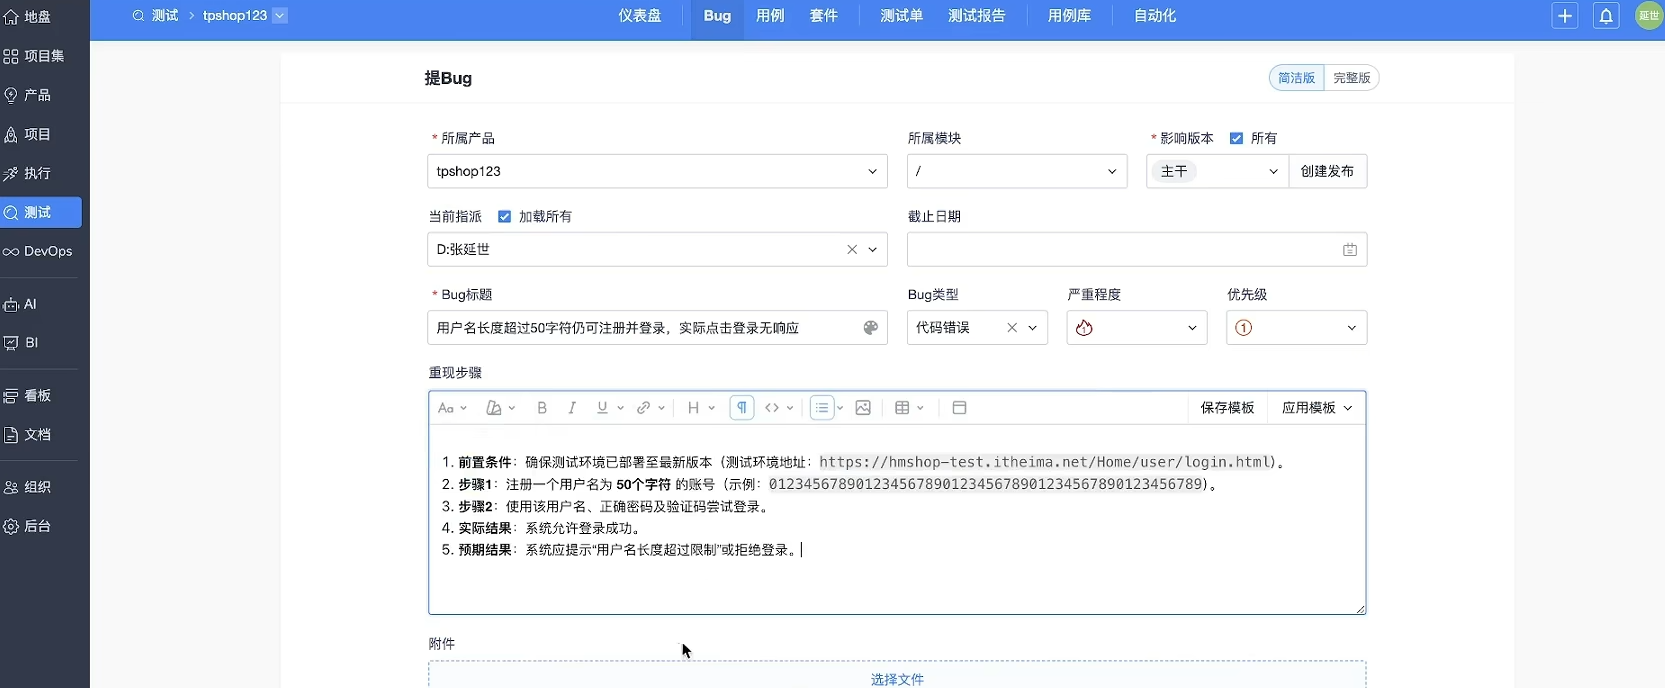
Task: Expand the tpshop123 product switcher in header
Action: pyautogui.click(x=280, y=15)
